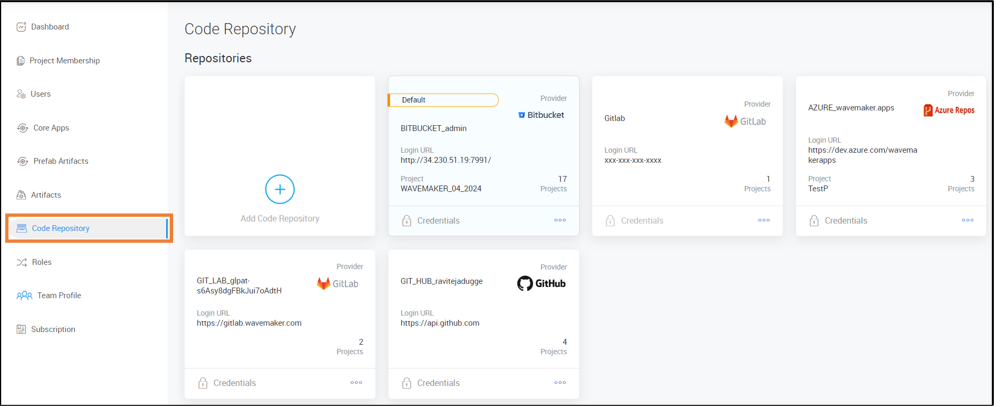This screenshot has width=994, height=406.
Task: Click https://gitlab.wavemaker.com login URL
Action: 249,323
